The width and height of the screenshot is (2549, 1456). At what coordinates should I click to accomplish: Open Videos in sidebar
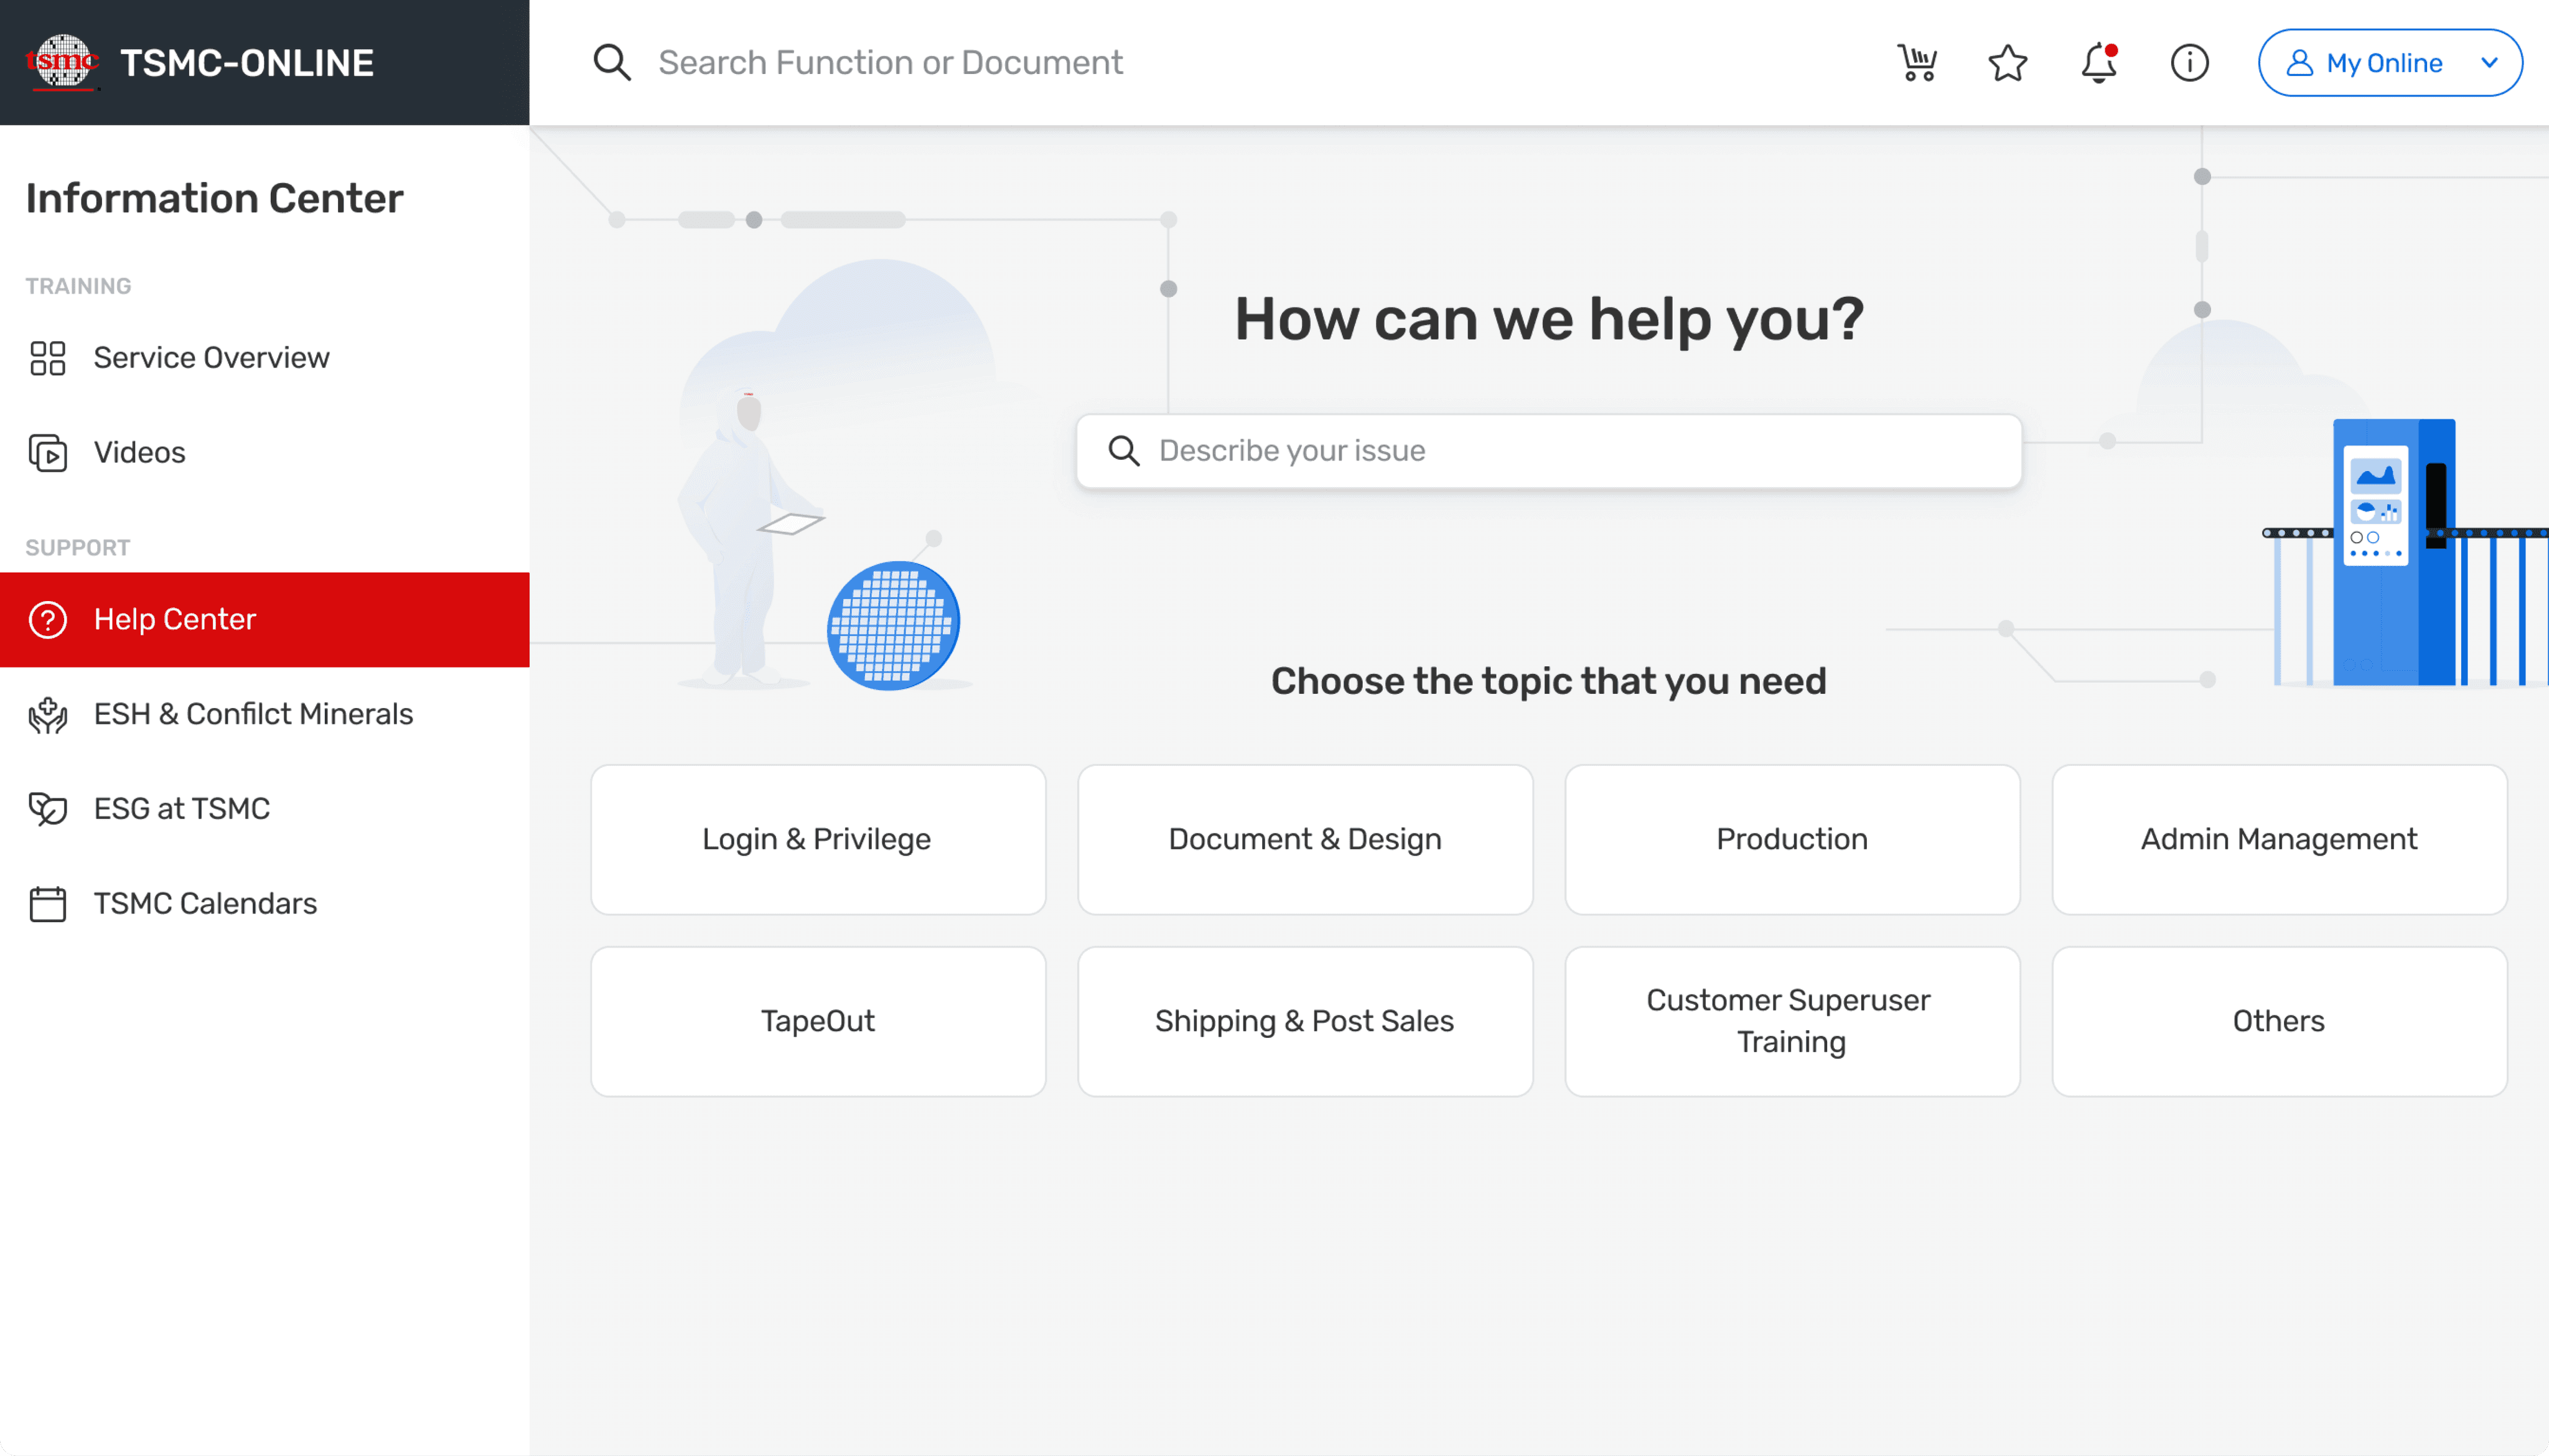click(x=265, y=453)
